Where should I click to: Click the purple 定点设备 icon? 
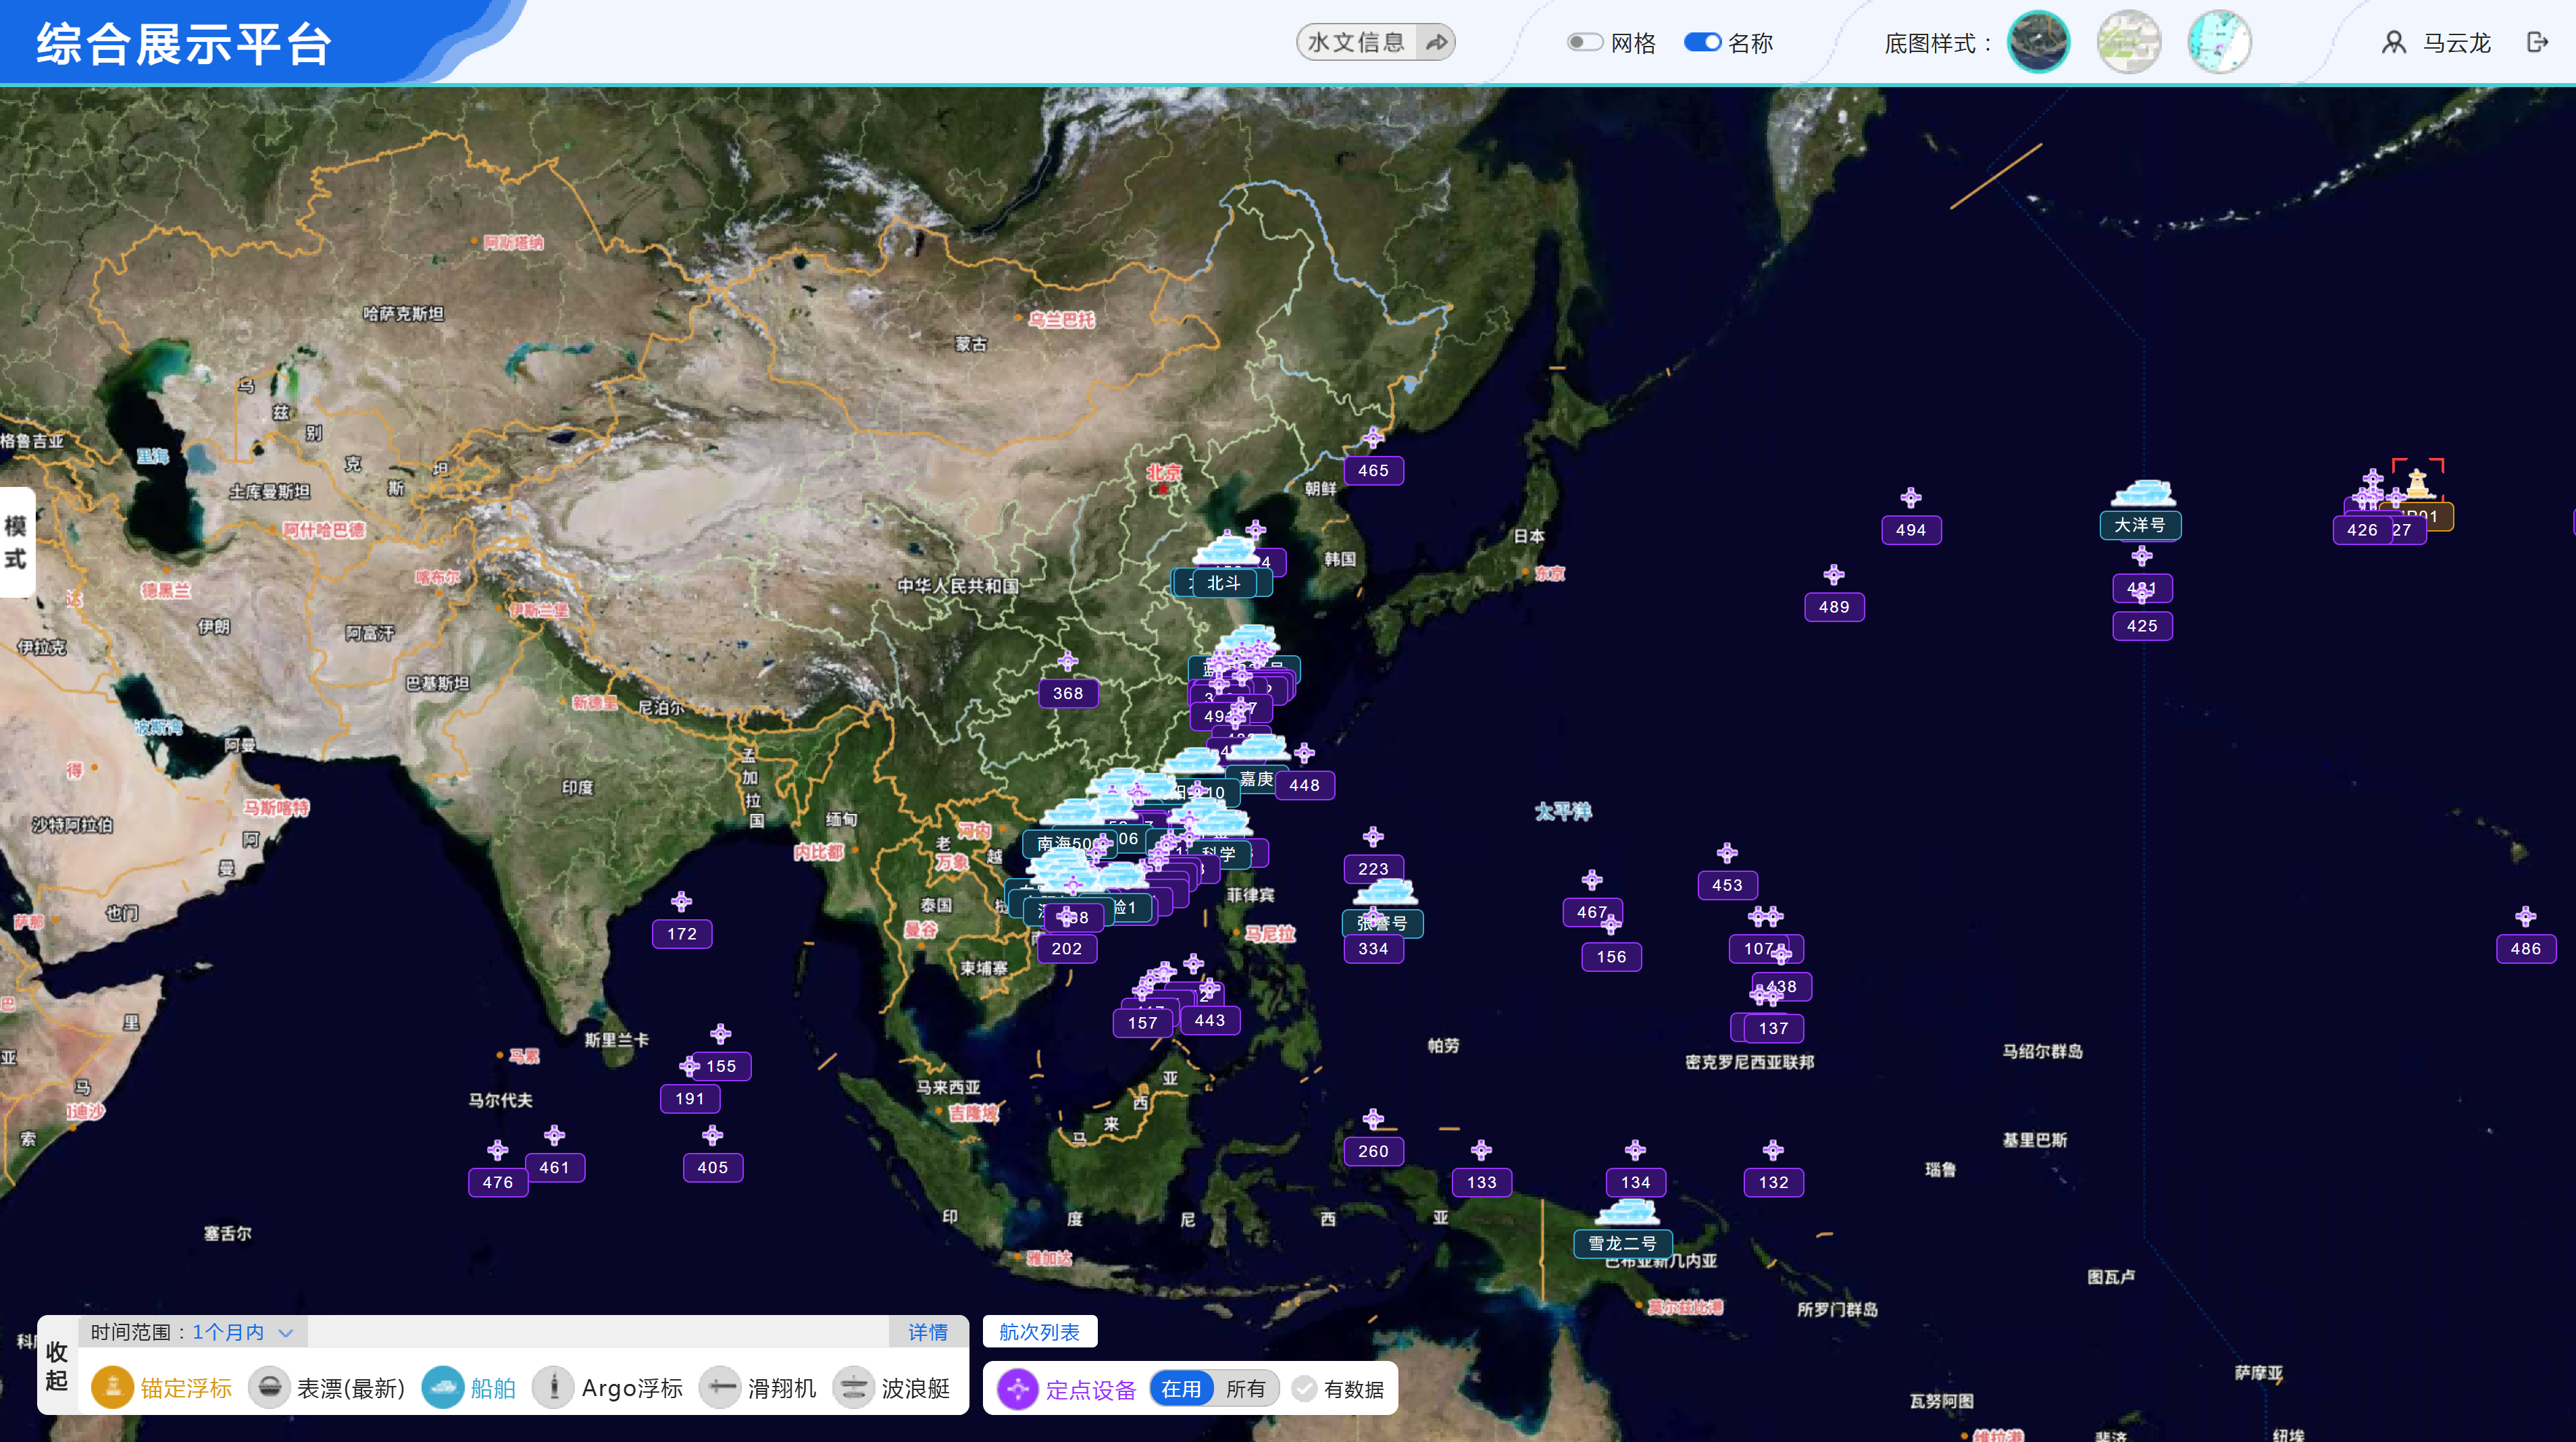[x=1018, y=1389]
